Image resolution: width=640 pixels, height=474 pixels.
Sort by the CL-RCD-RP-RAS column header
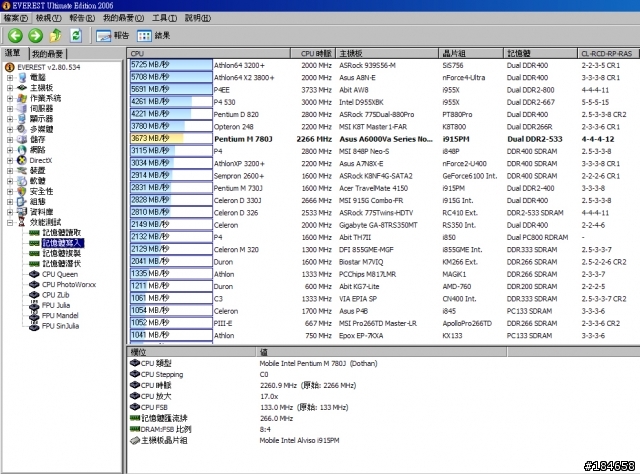[x=609, y=53]
